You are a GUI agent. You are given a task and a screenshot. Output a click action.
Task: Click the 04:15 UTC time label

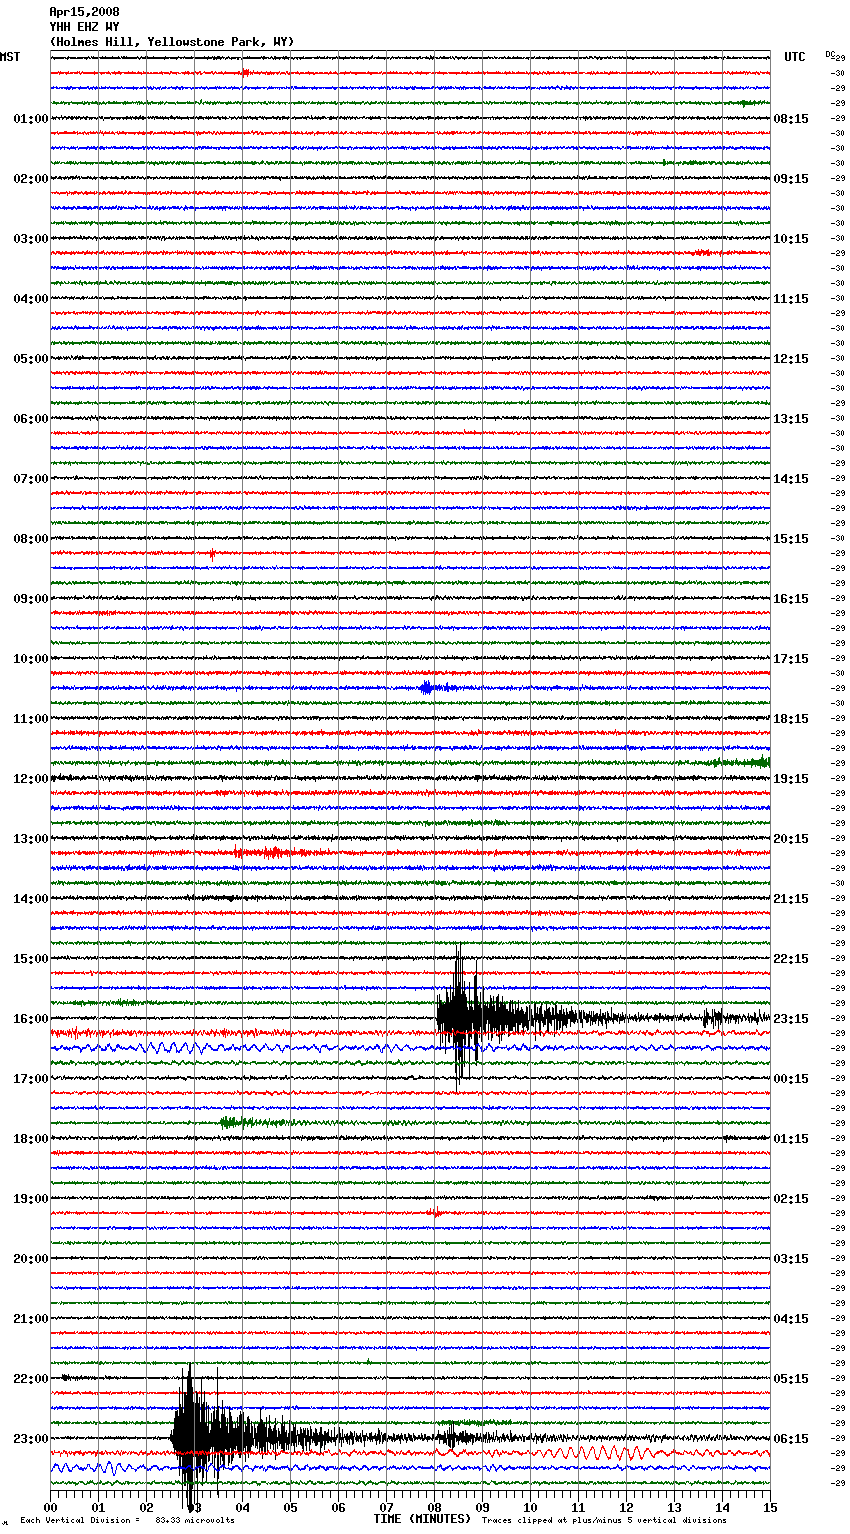pos(791,1319)
